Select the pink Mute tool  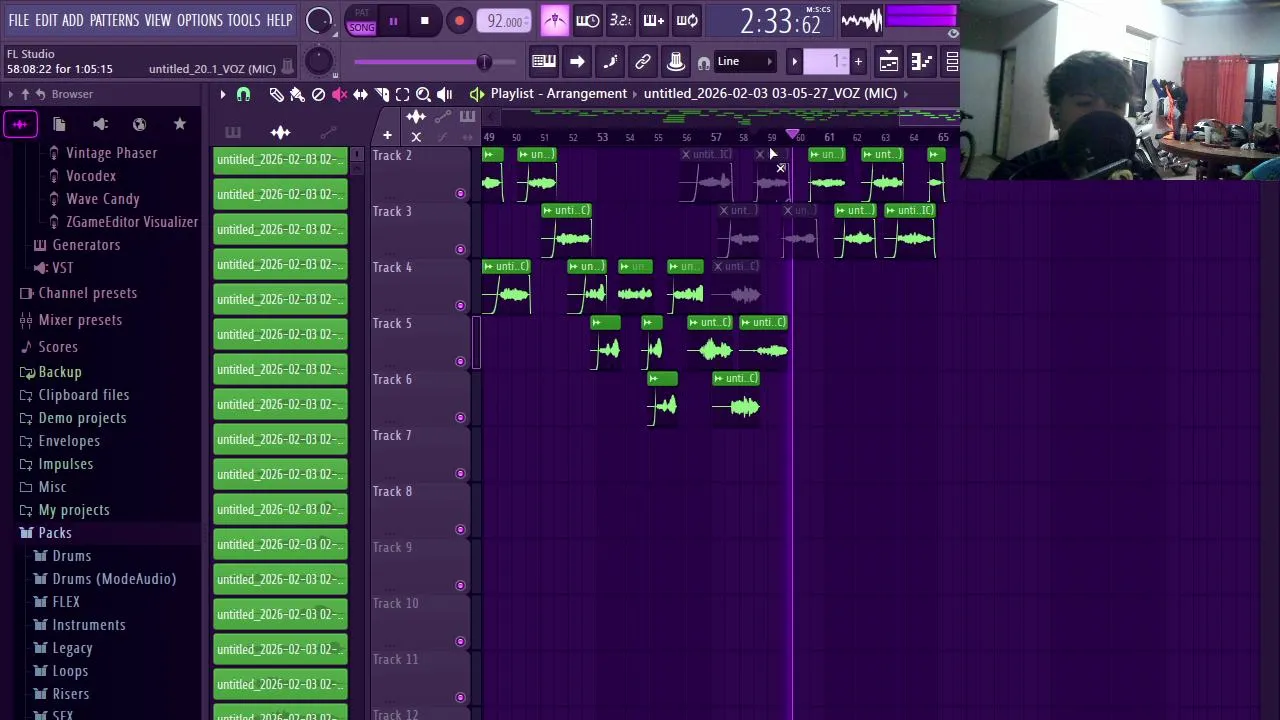[x=339, y=94]
